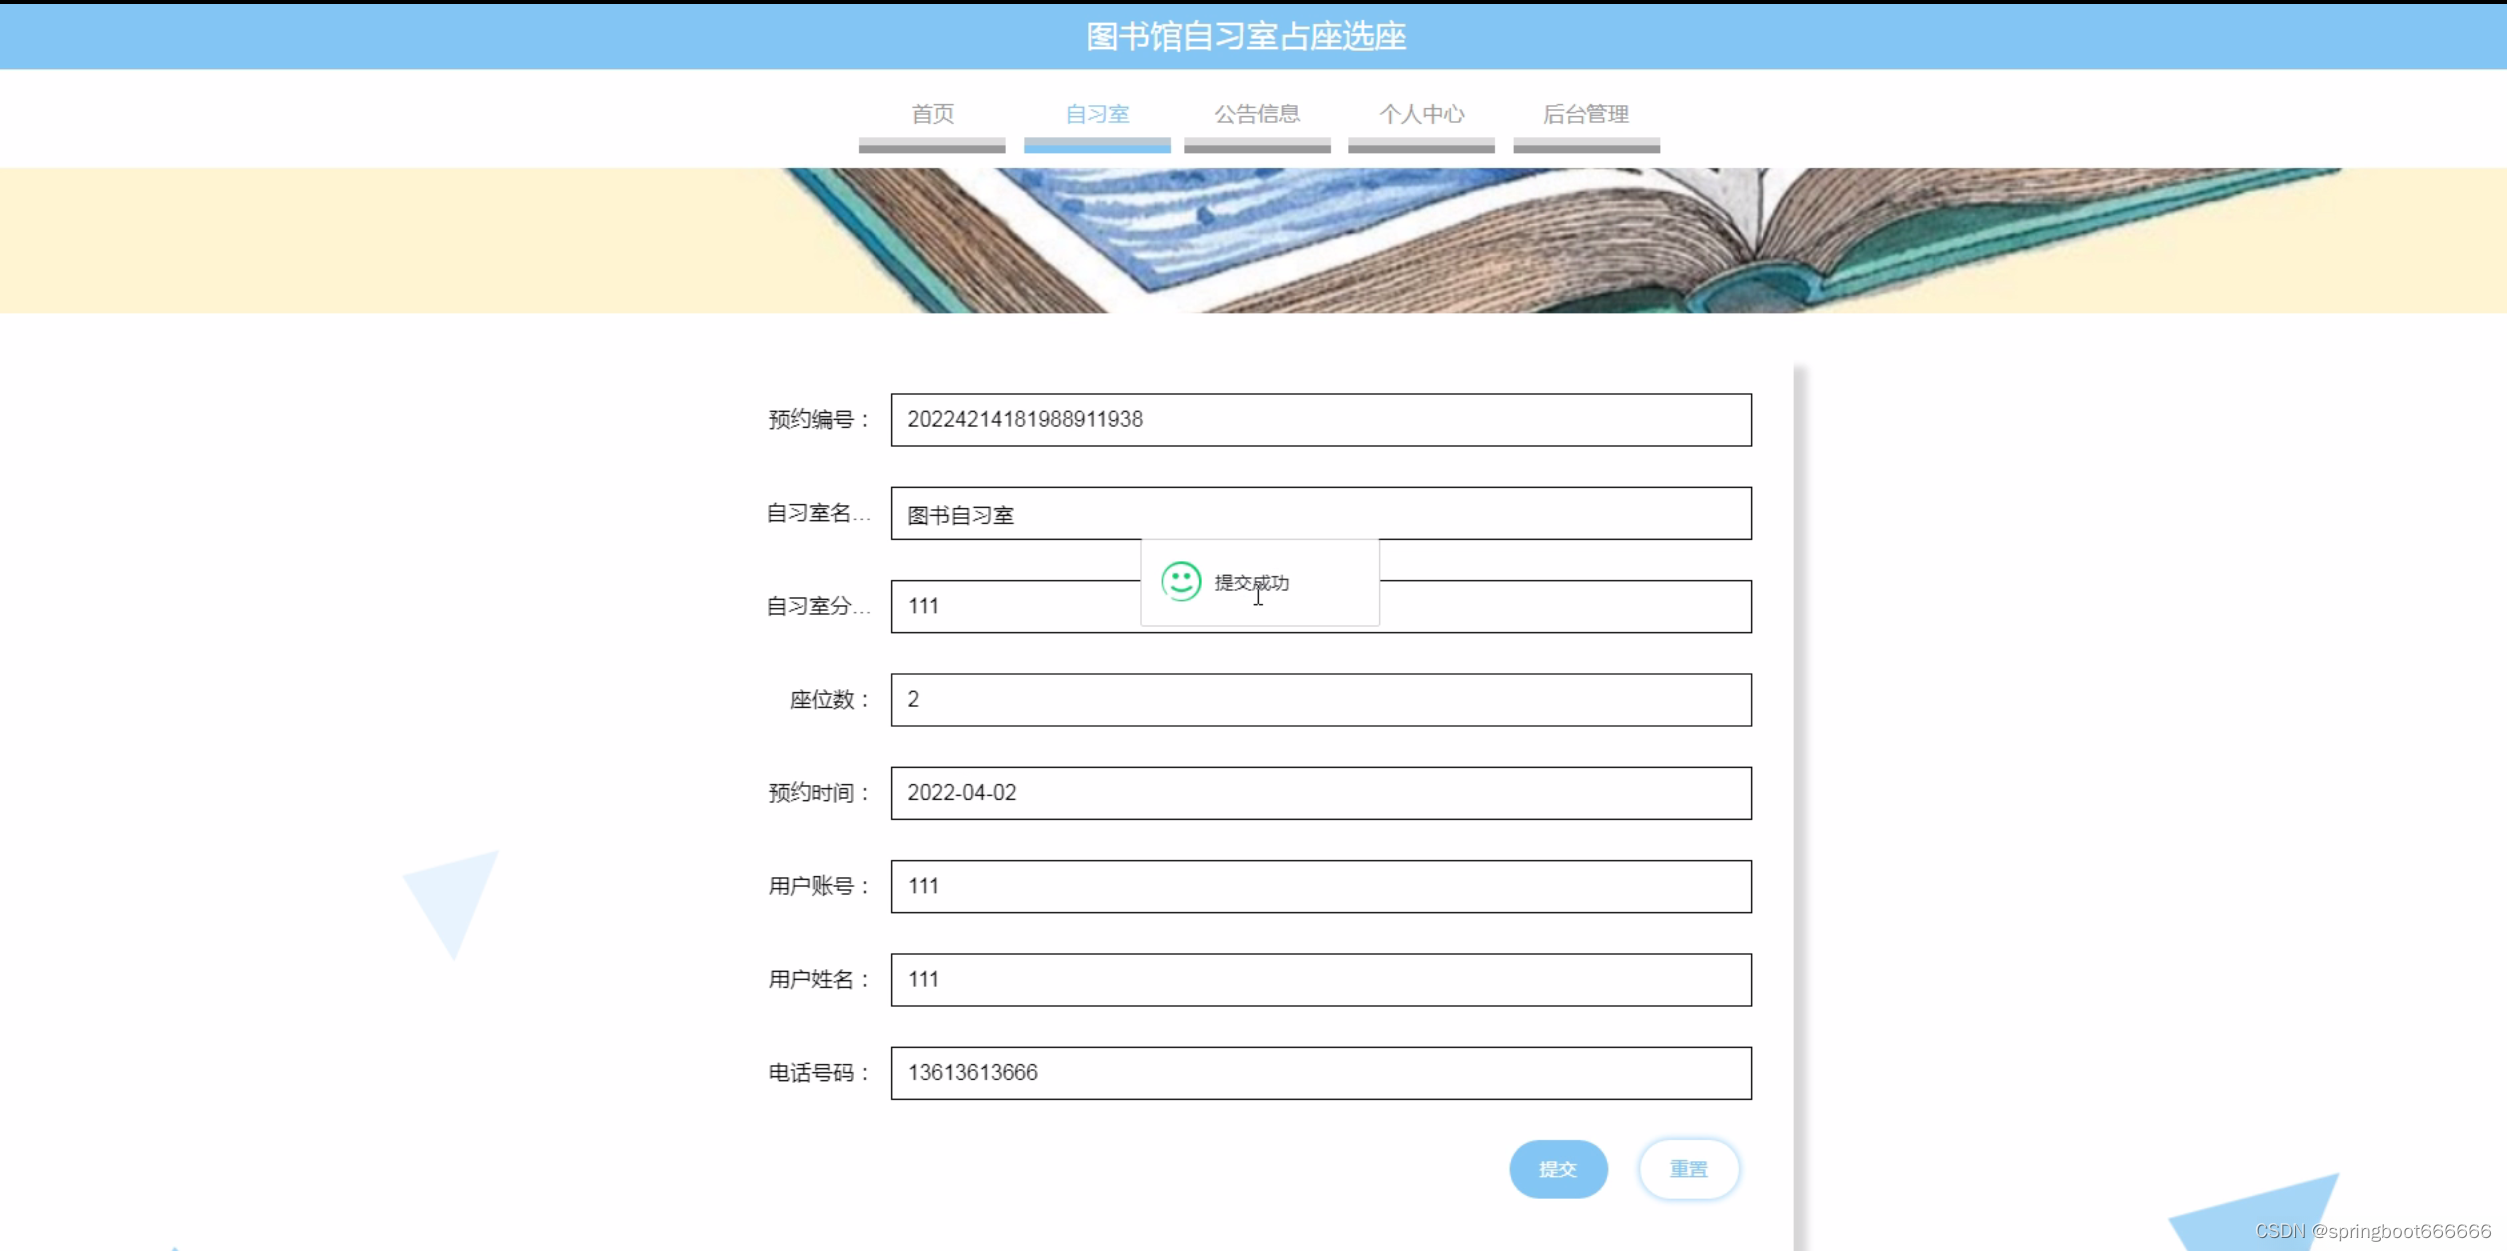Screen dimensions: 2507x1251
Task: Click the green smiley success icon
Action: [x=1180, y=581]
